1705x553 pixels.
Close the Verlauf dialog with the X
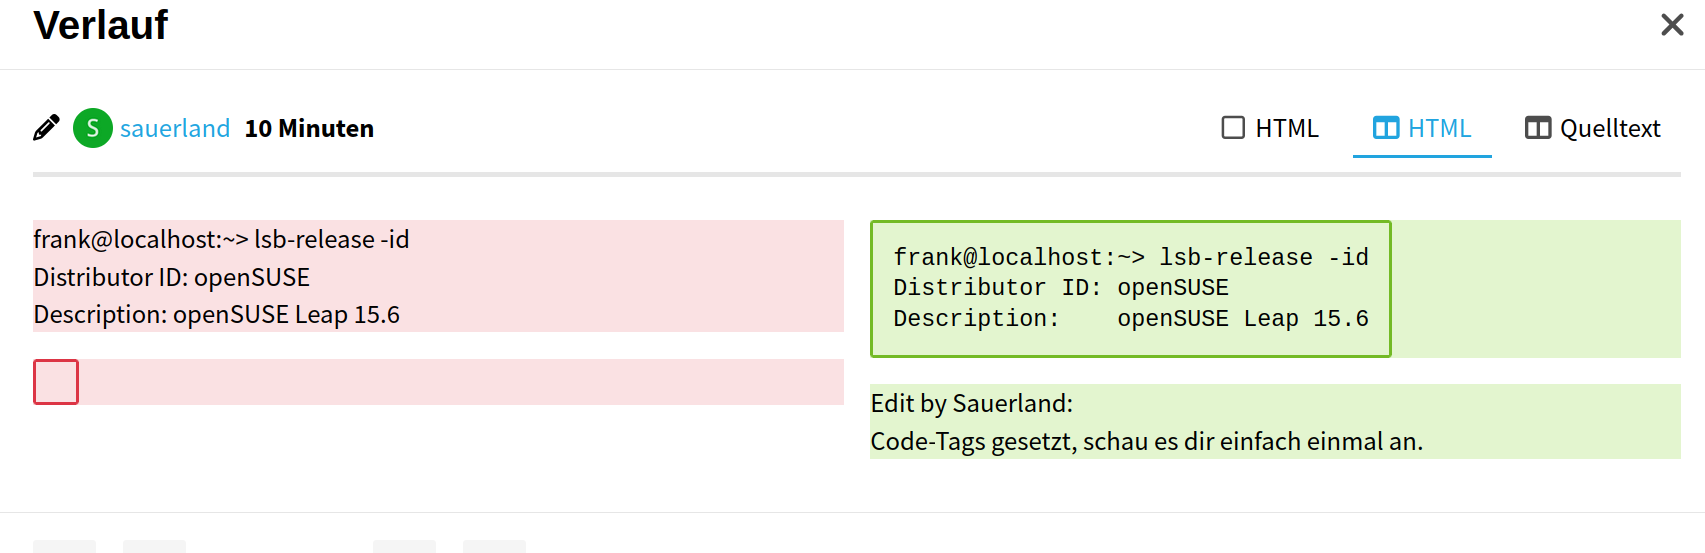click(1672, 25)
